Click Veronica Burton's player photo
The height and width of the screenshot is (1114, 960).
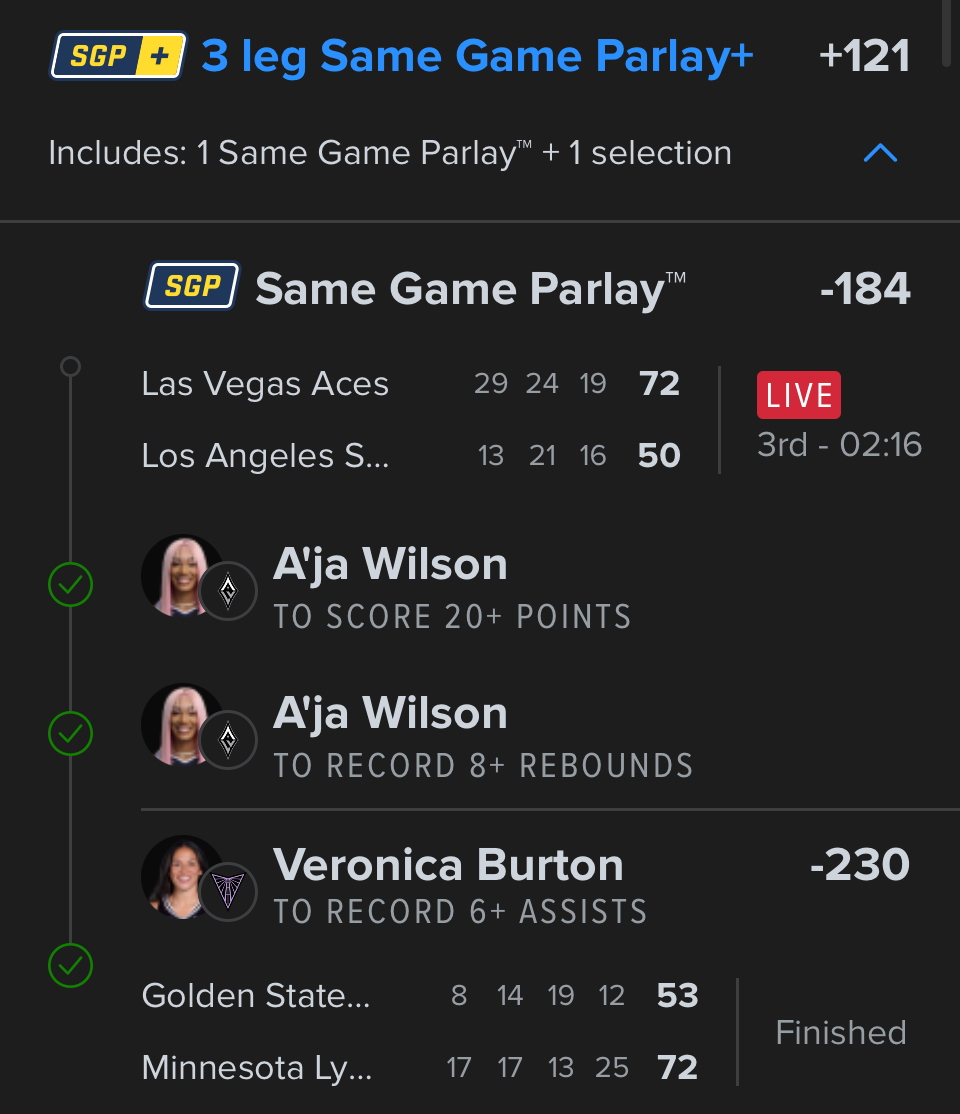[180, 875]
